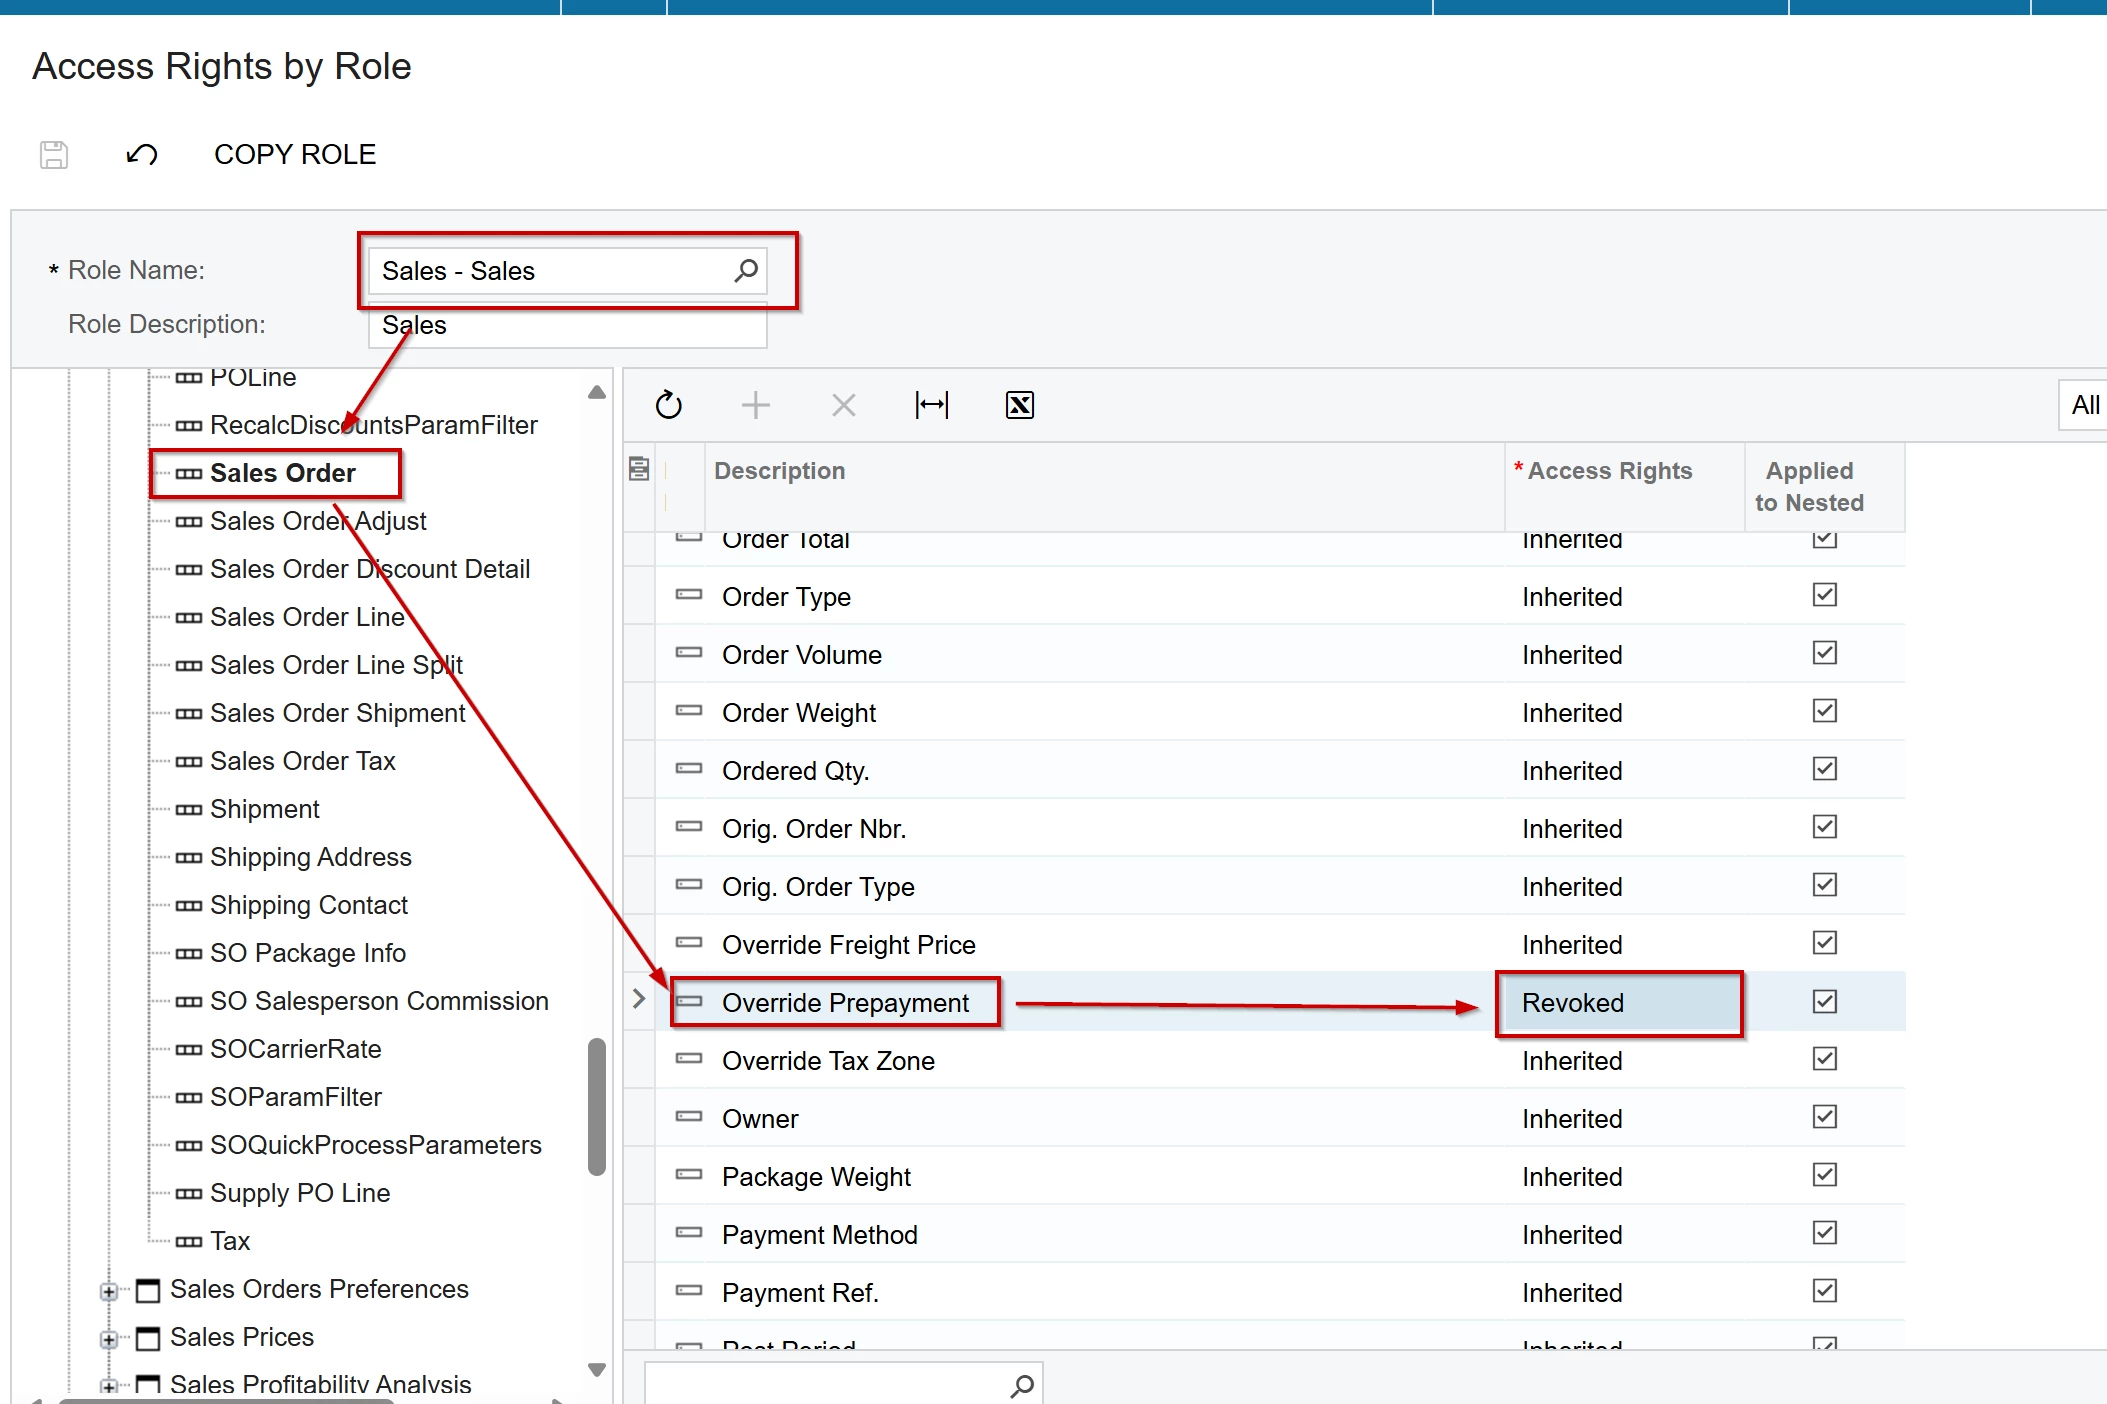This screenshot has height=1404, width=2107.
Task: Toggle Applied to Nested for Override Prepayment
Action: point(1824,1002)
